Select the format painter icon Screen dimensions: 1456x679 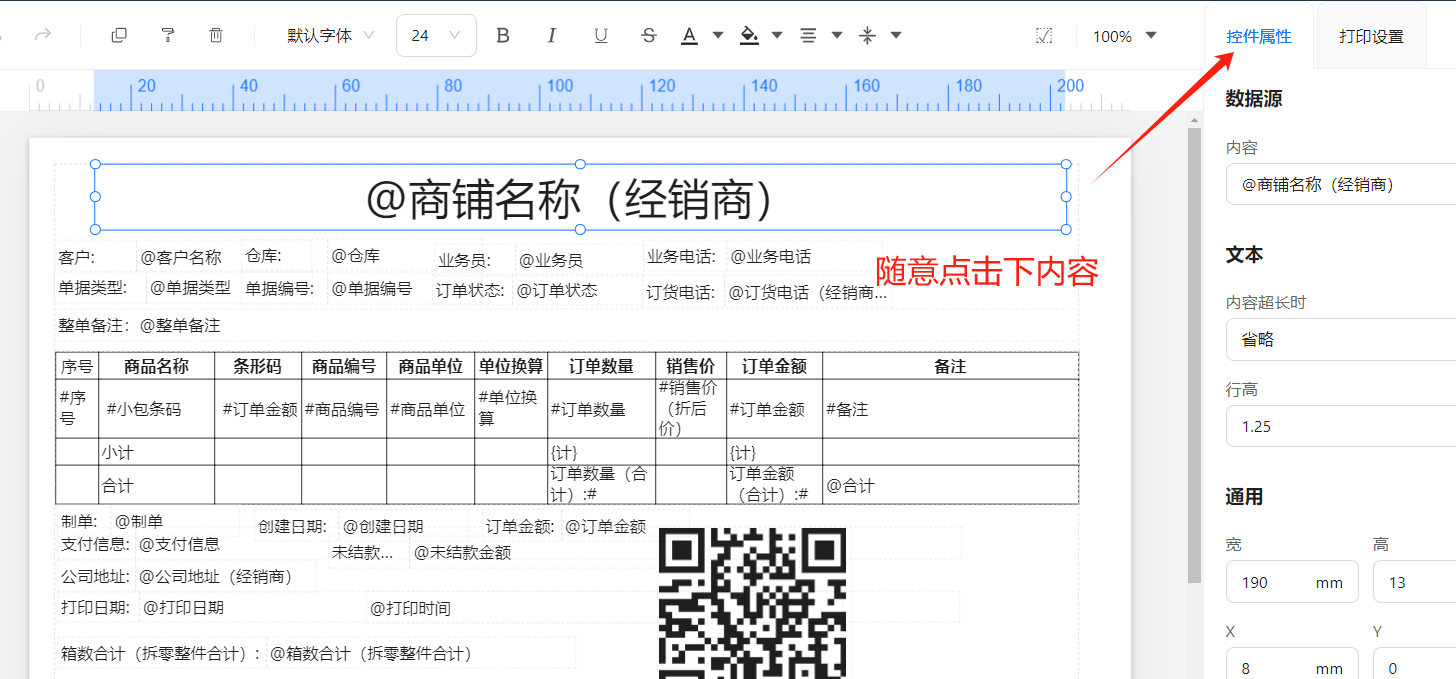pos(167,35)
